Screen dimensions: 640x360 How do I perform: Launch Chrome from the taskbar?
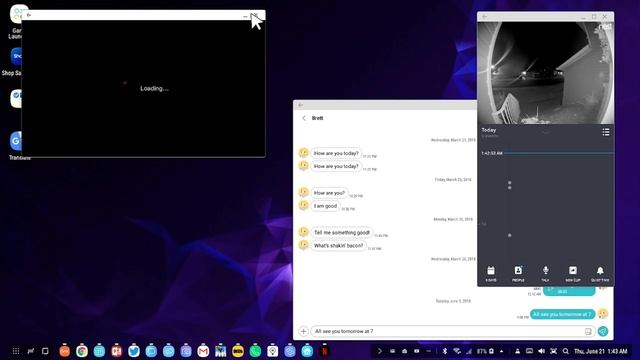(x=82, y=351)
